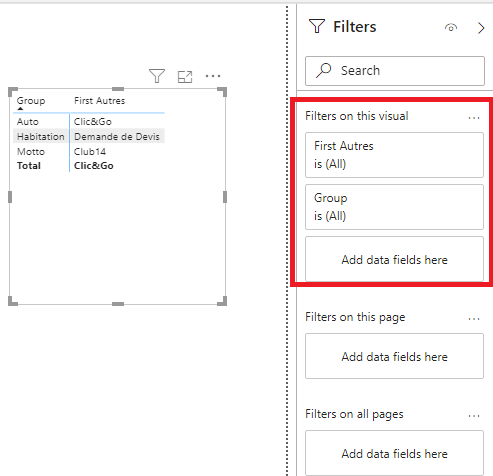Click Add data fields here under all pages
Viewport: 493px width, 476px height.
point(394,453)
